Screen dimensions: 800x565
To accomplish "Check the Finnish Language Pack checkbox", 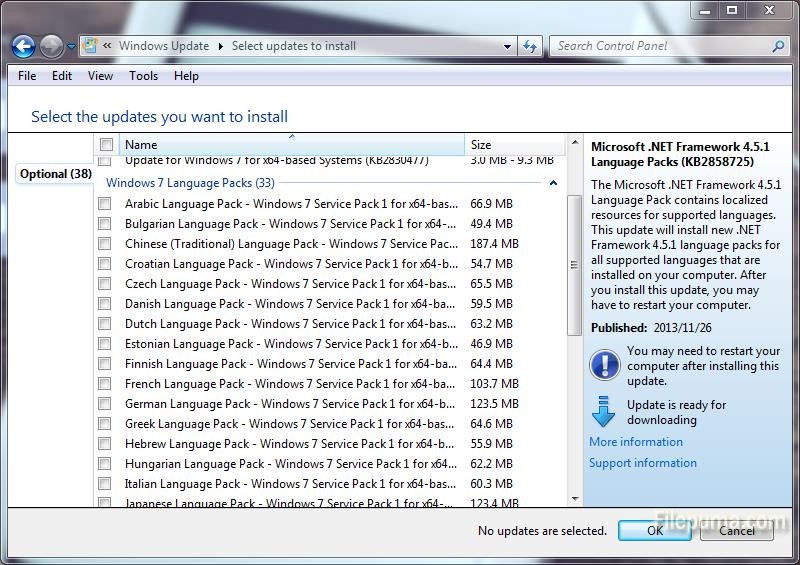I will pos(105,363).
